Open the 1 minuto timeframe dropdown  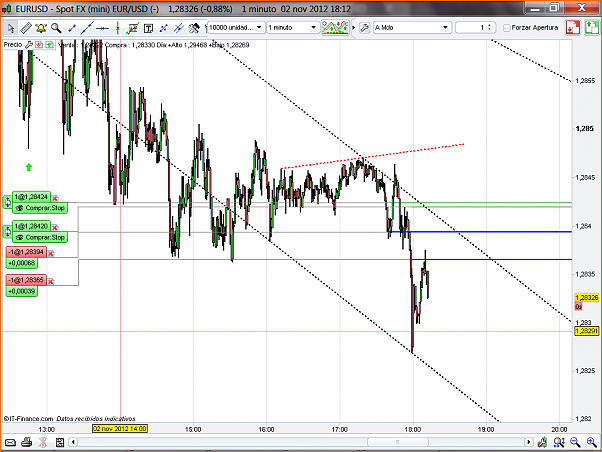[x=293, y=28]
